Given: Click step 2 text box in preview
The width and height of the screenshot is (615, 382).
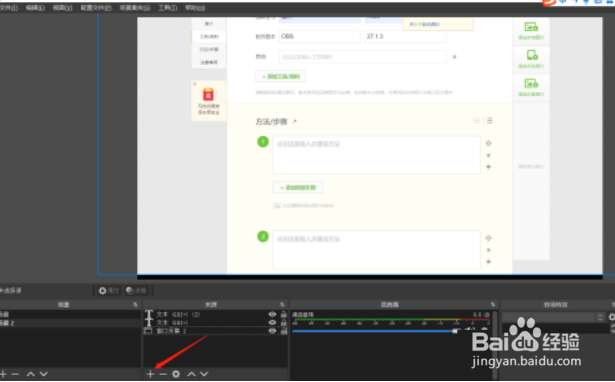Looking at the screenshot, I should [377, 249].
